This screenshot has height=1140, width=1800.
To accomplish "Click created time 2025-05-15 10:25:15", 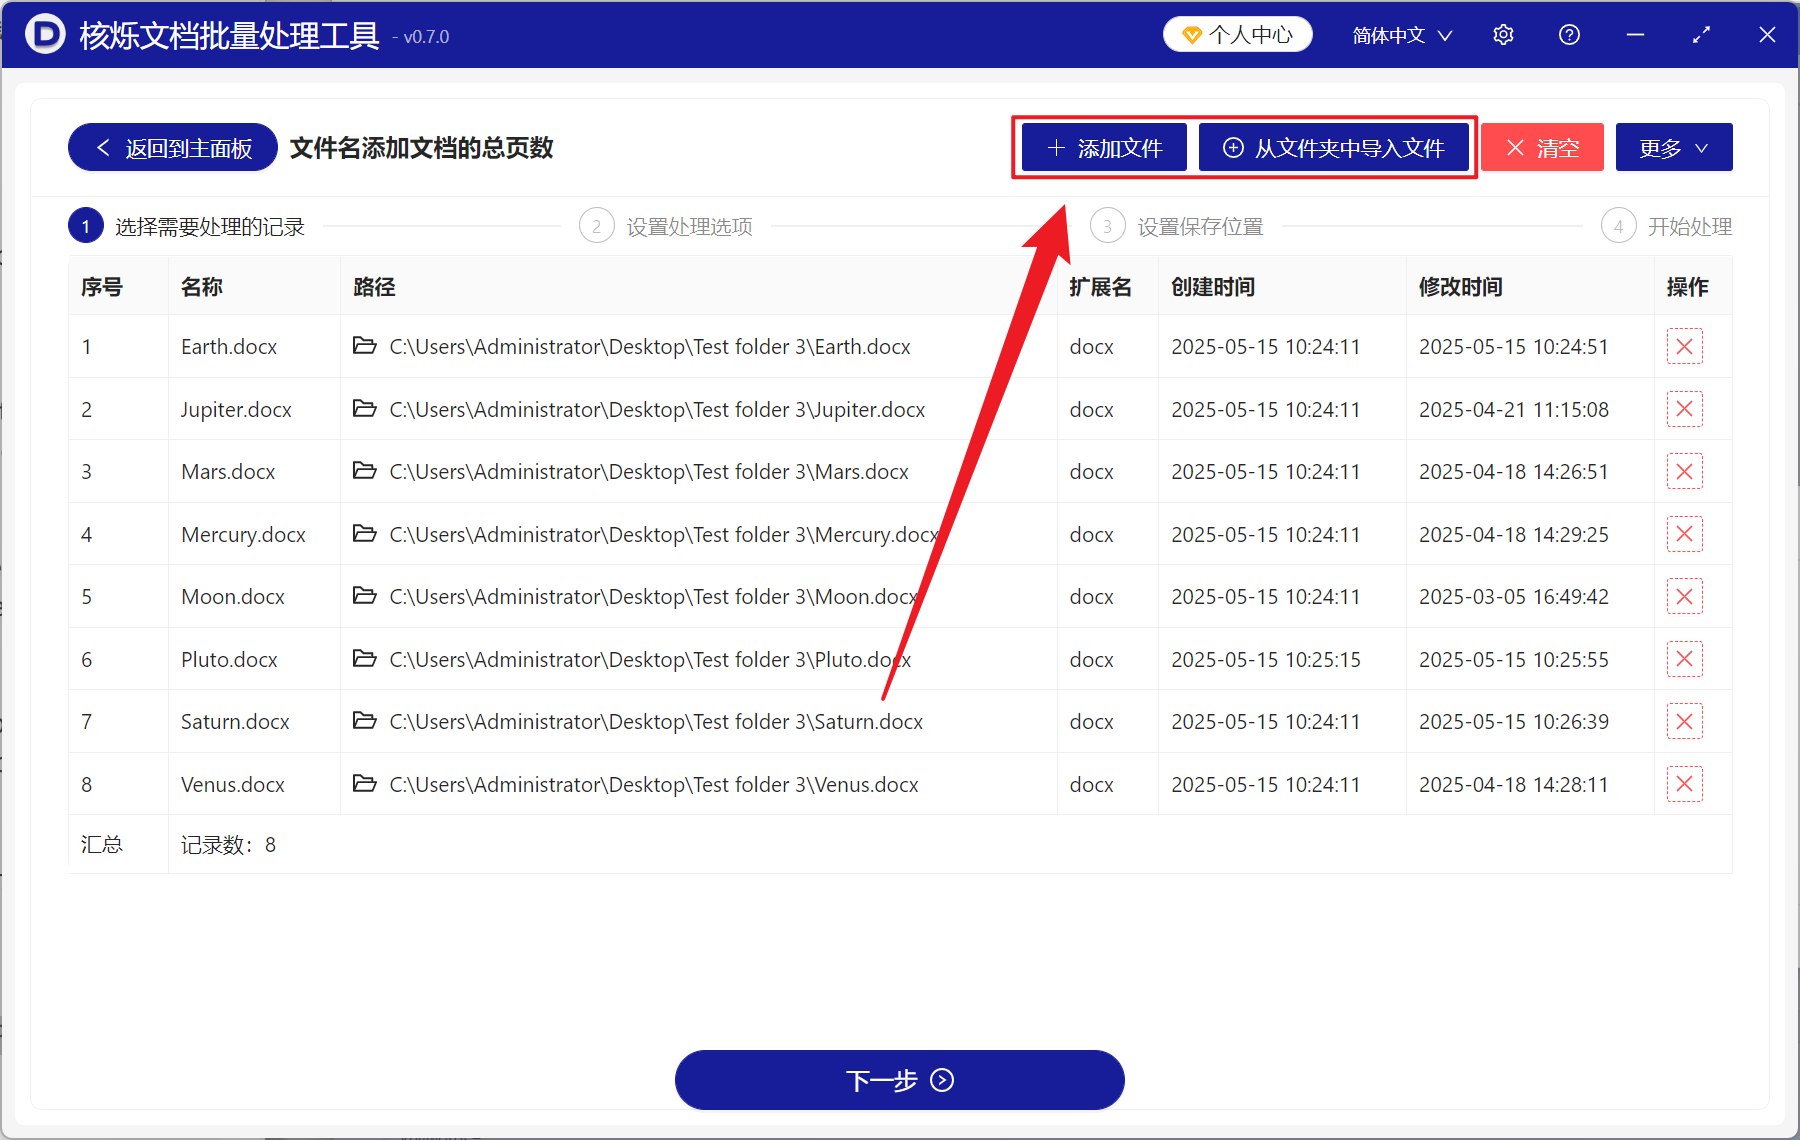I will (x=1266, y=659).
